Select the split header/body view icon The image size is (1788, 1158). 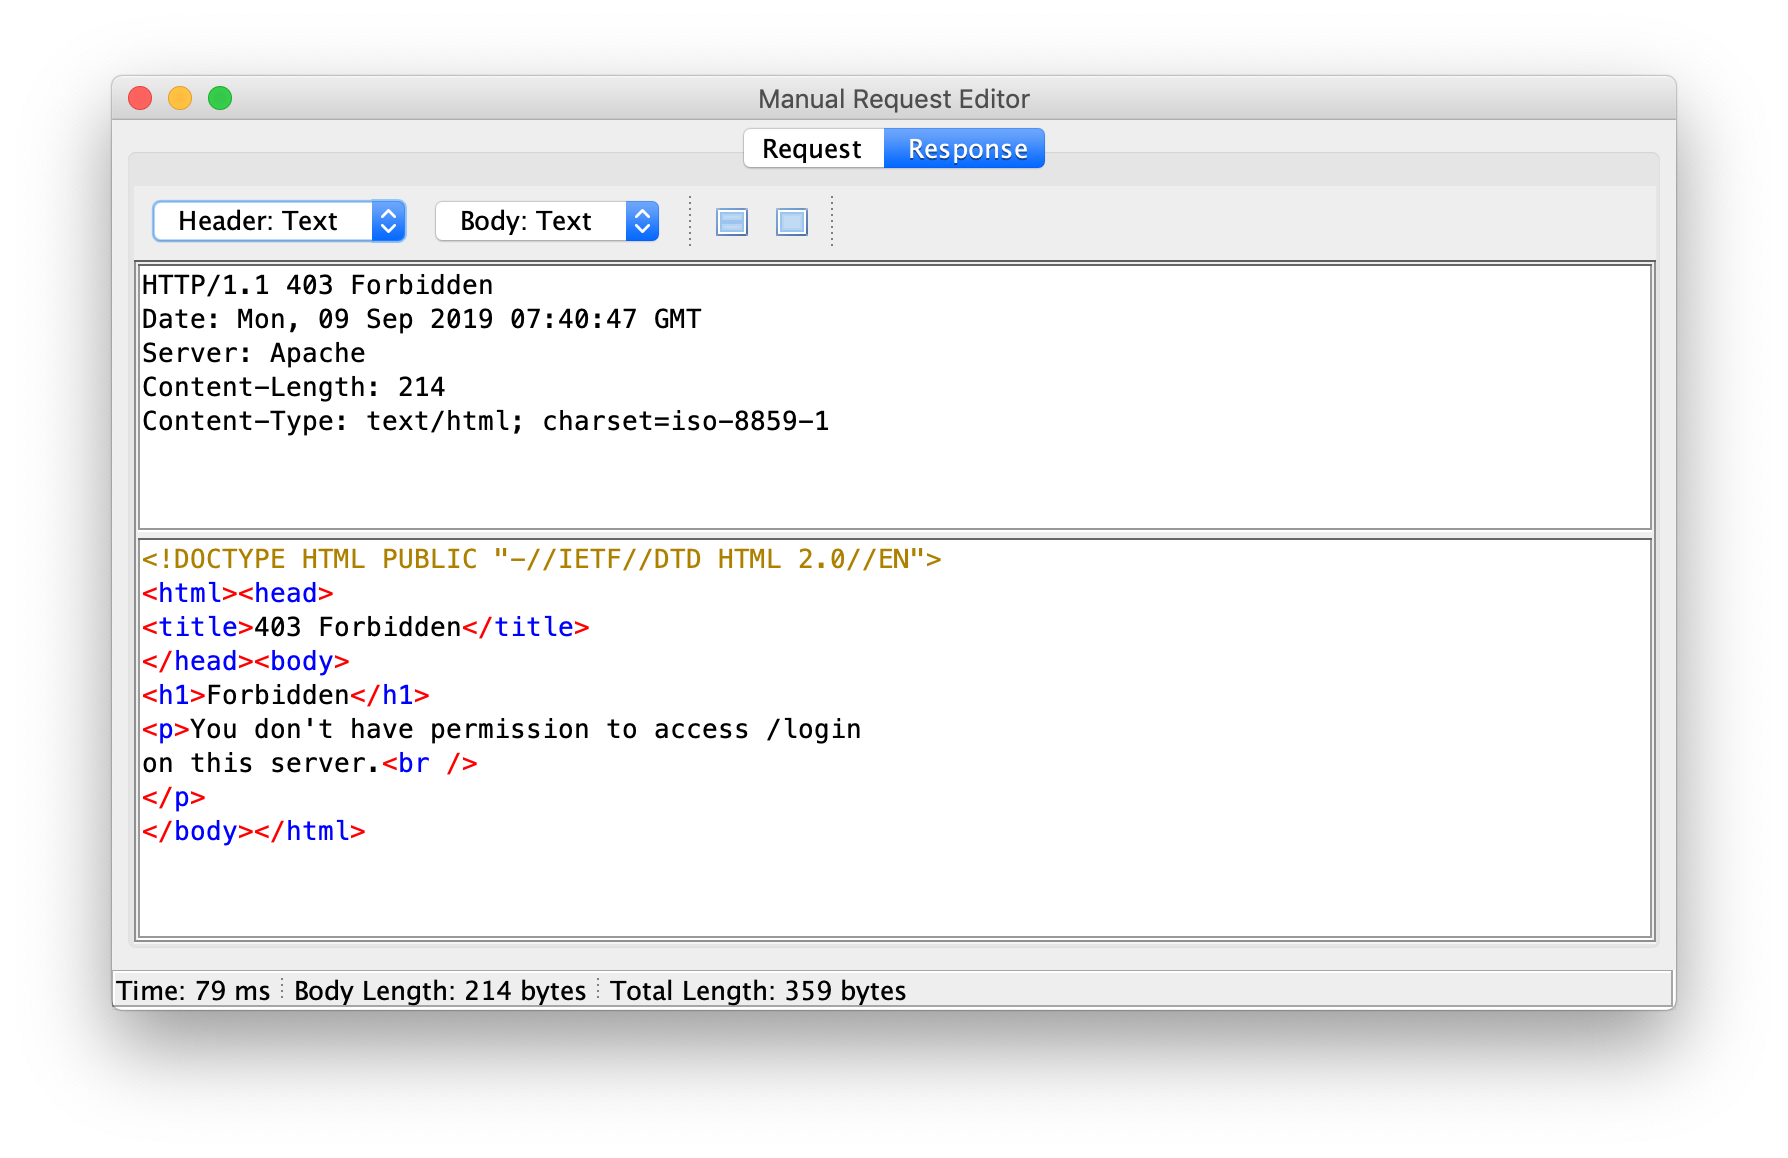[x=731, y=221]
